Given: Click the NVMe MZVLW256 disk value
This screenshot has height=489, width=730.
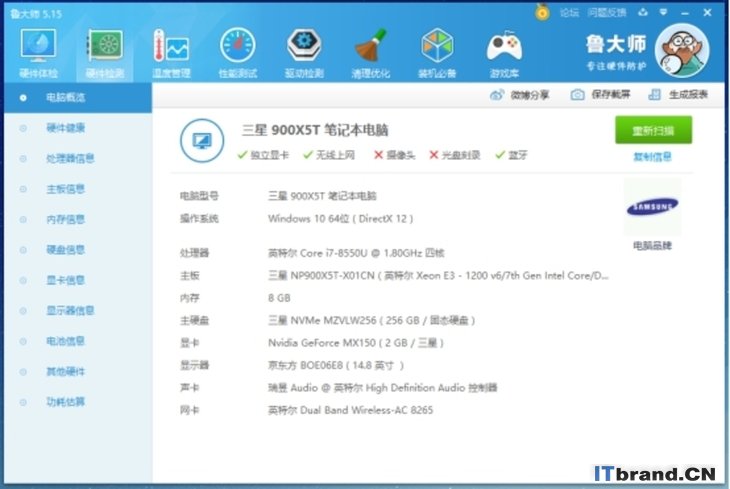Looking at the screenshot, I should (371, 320).
